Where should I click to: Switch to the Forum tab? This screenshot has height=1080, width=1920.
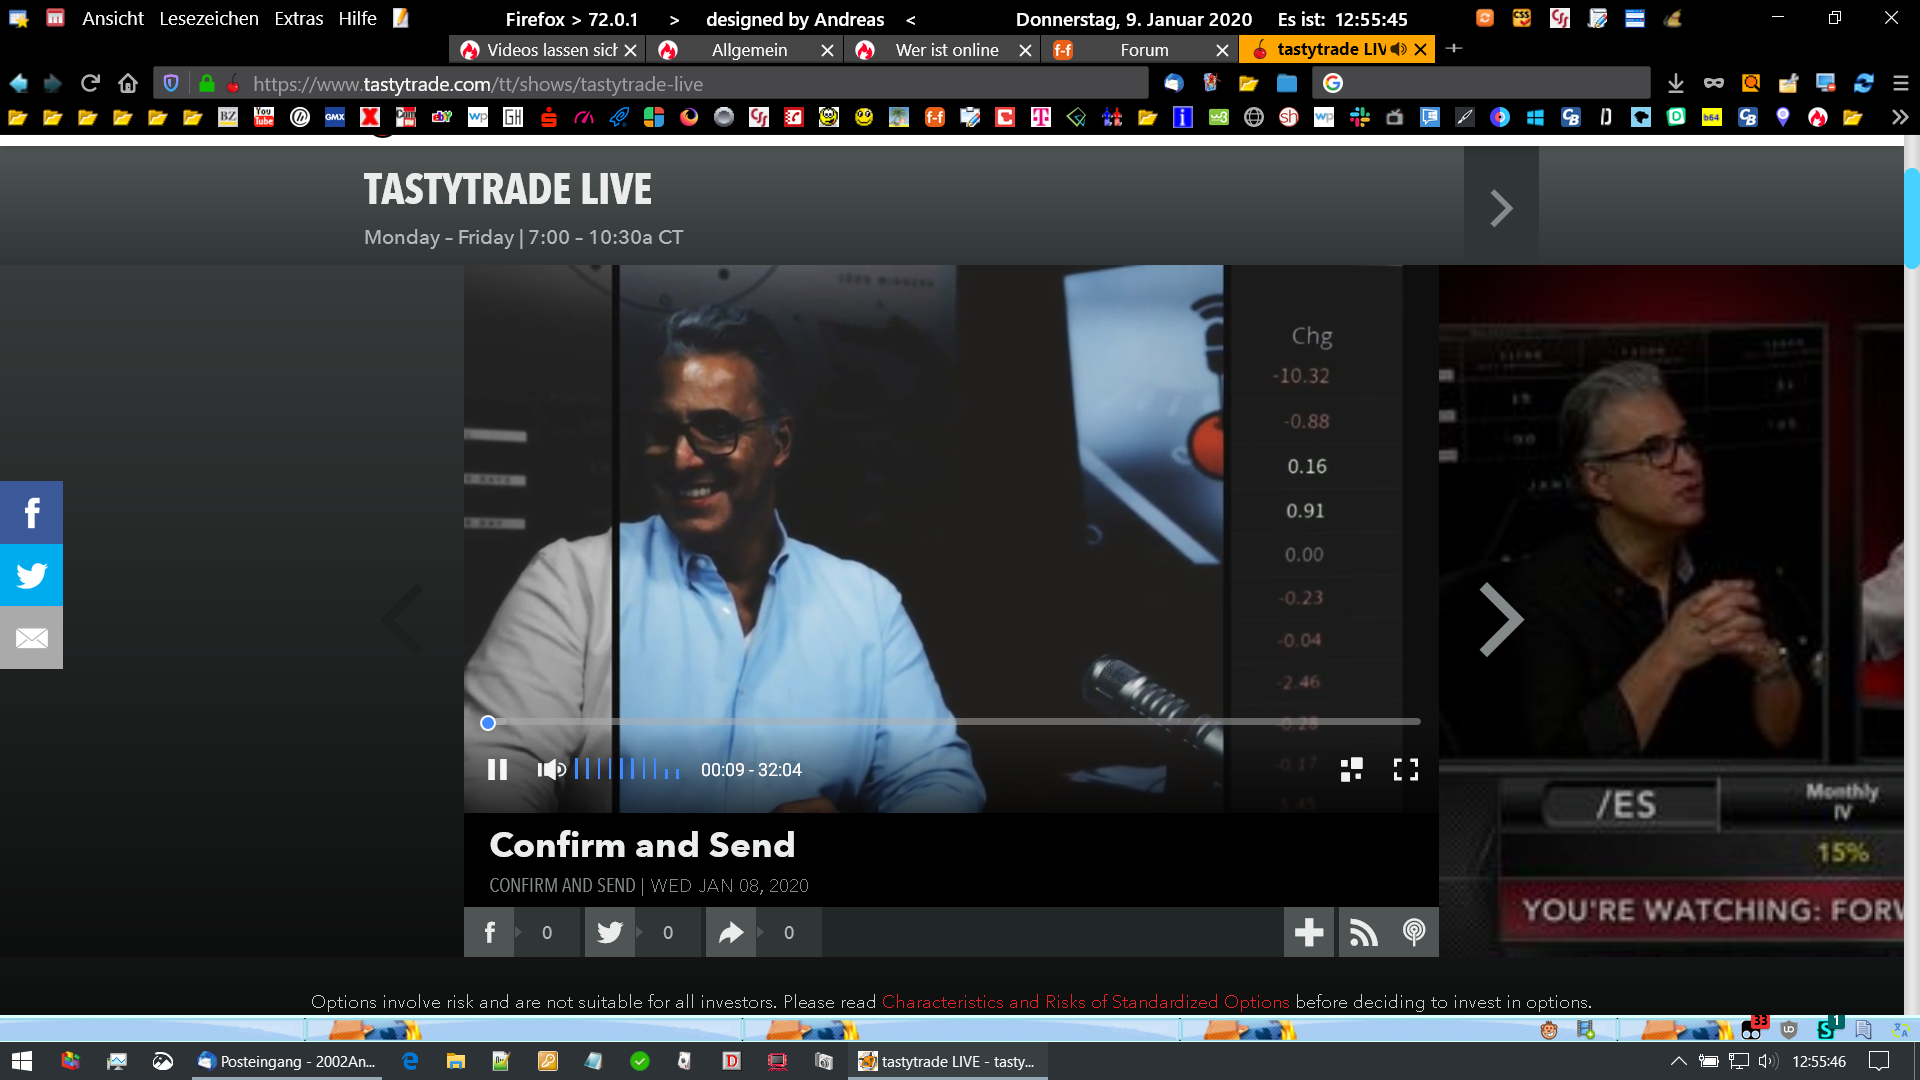[x=1143, y=50]
